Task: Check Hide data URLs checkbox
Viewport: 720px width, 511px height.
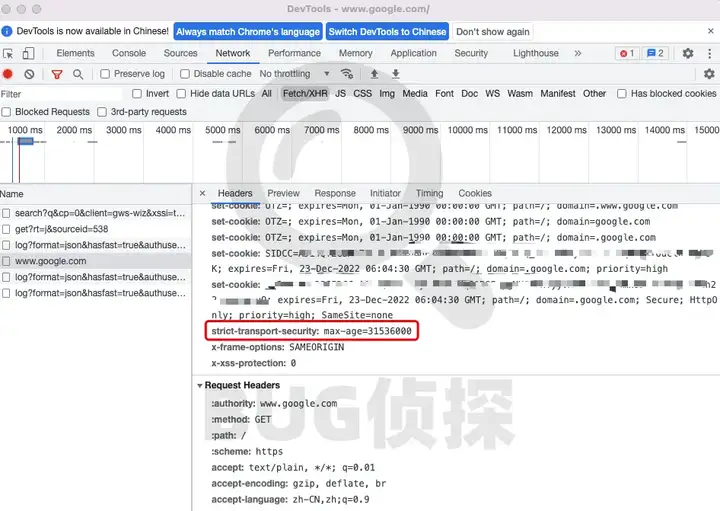Action: pyautogui.click(x=181, y=94)
